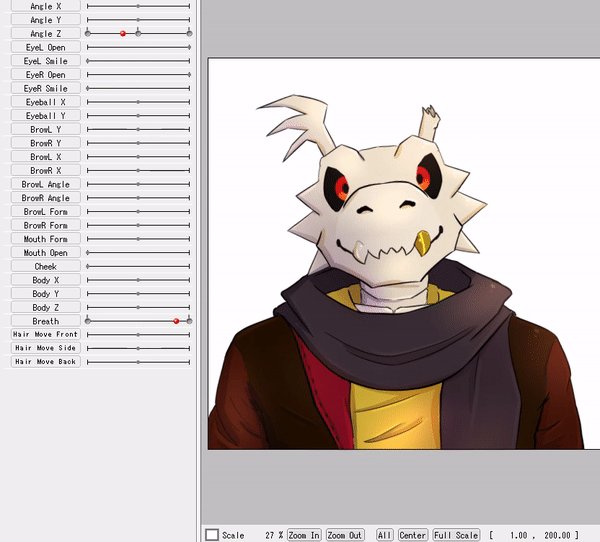The height and width of the screenshot is (542, 600).
Task: Select the Mouth Open parameter
Action: click(46, 253)
